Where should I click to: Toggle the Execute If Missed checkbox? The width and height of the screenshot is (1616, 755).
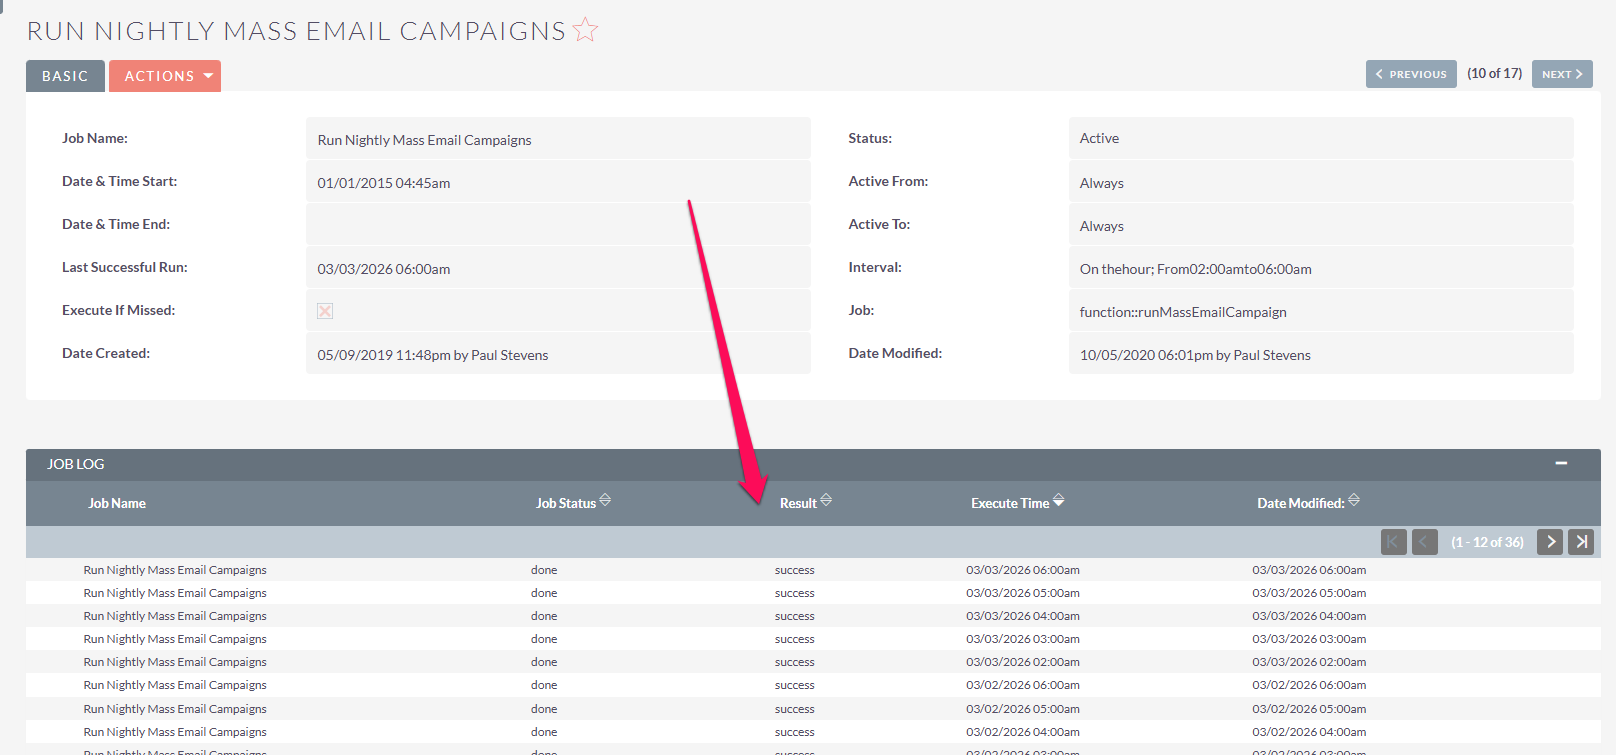[x=325, y=311]
